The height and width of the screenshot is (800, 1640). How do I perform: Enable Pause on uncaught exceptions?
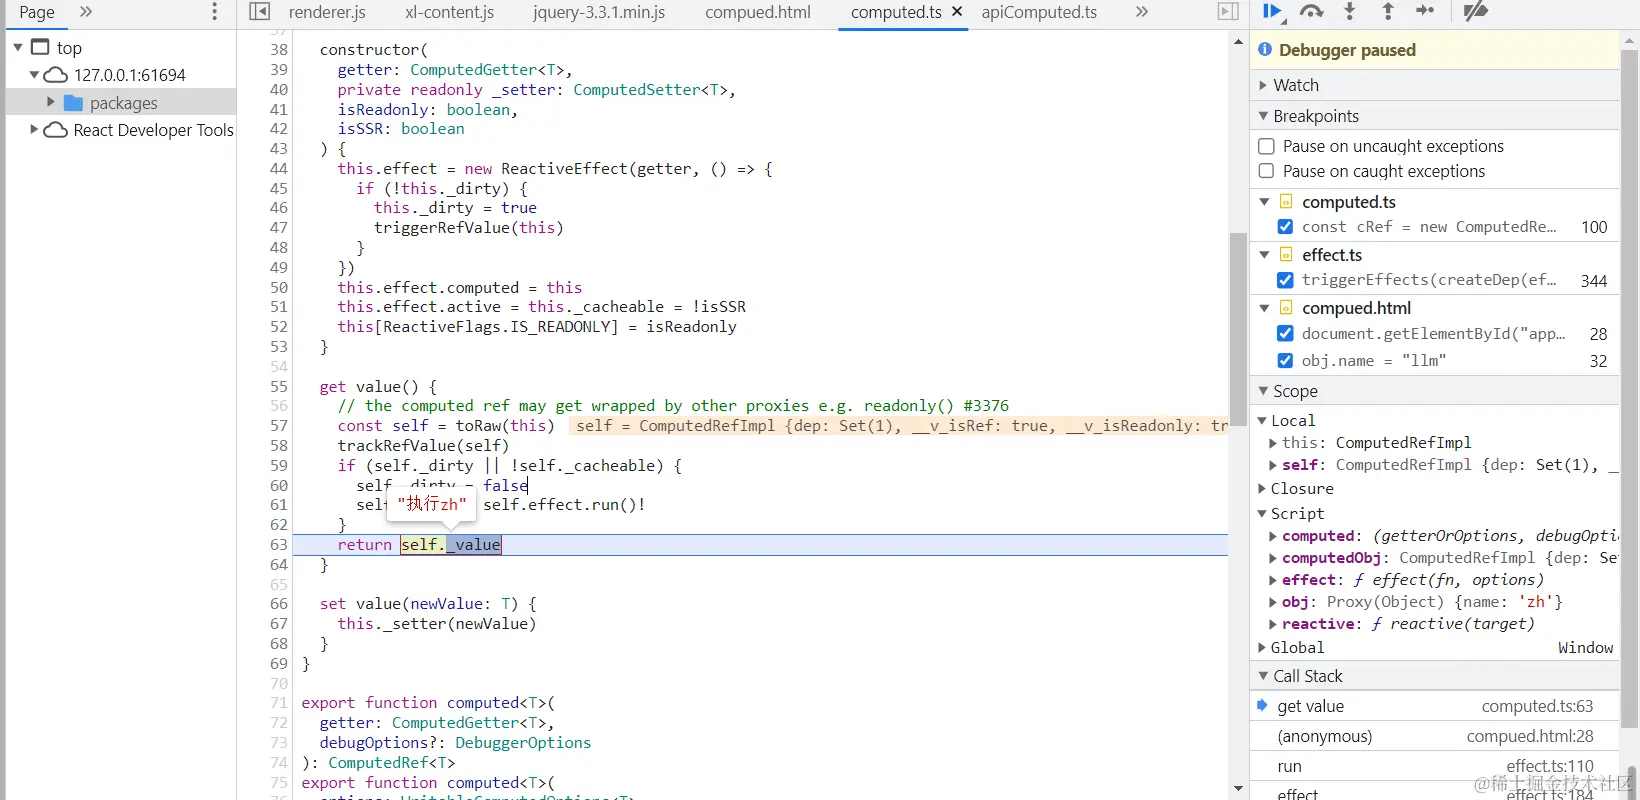[1266, 146]
